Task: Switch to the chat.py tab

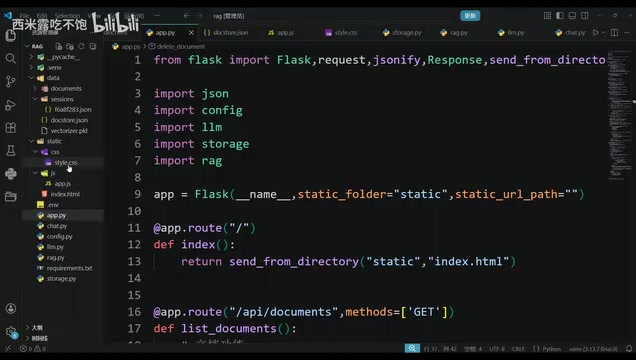Action: coord(569,32)
